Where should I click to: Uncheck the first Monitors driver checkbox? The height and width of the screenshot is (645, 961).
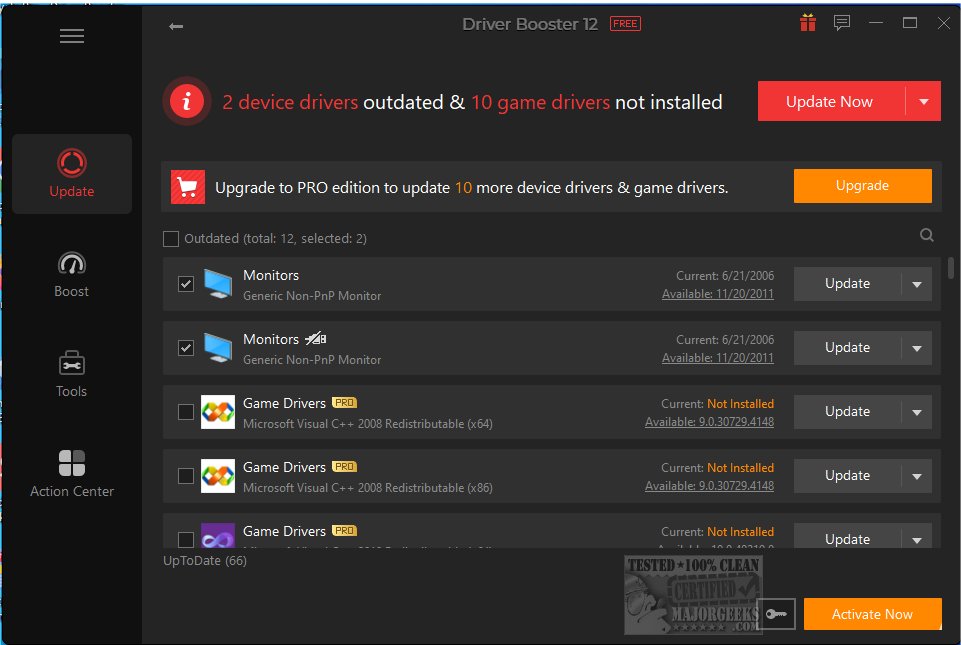click(x=186, y=284)
